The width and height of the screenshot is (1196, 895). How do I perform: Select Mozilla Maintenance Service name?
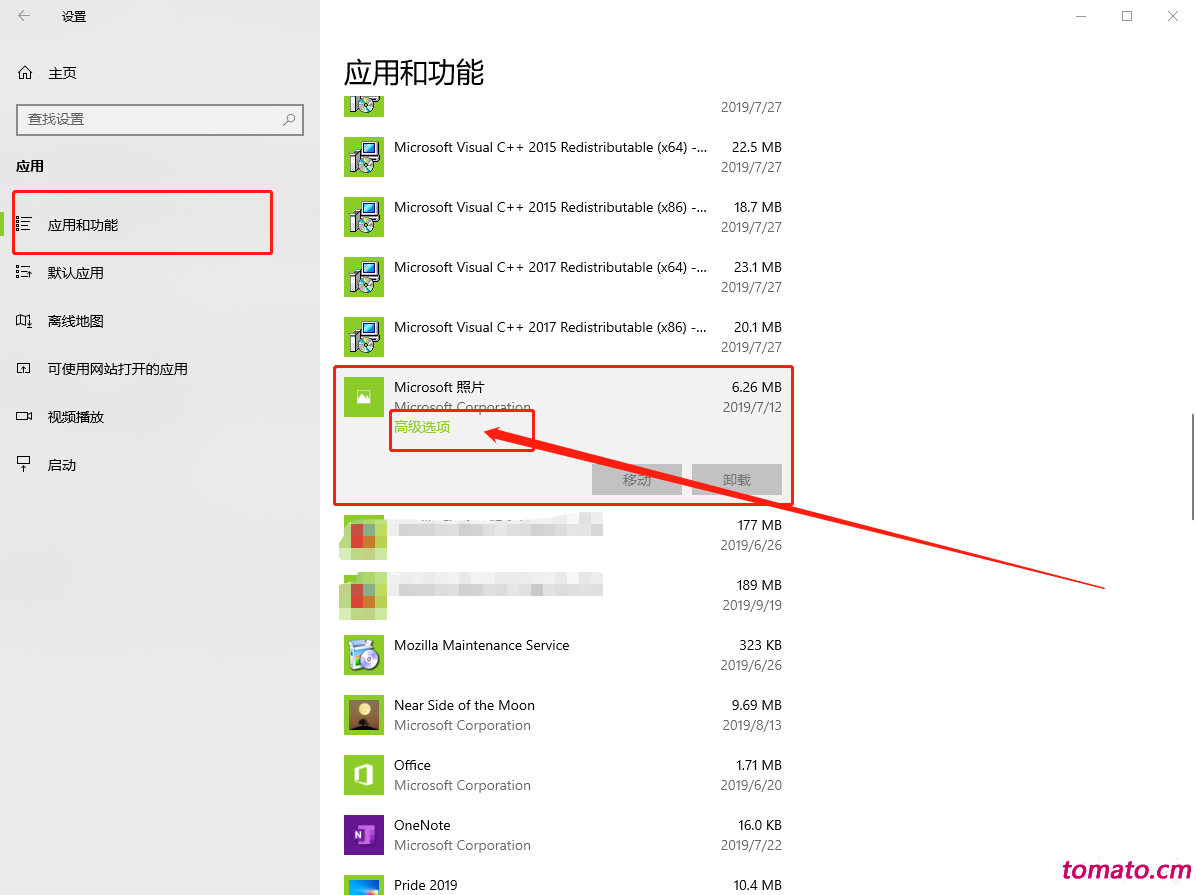pos(481,645)
